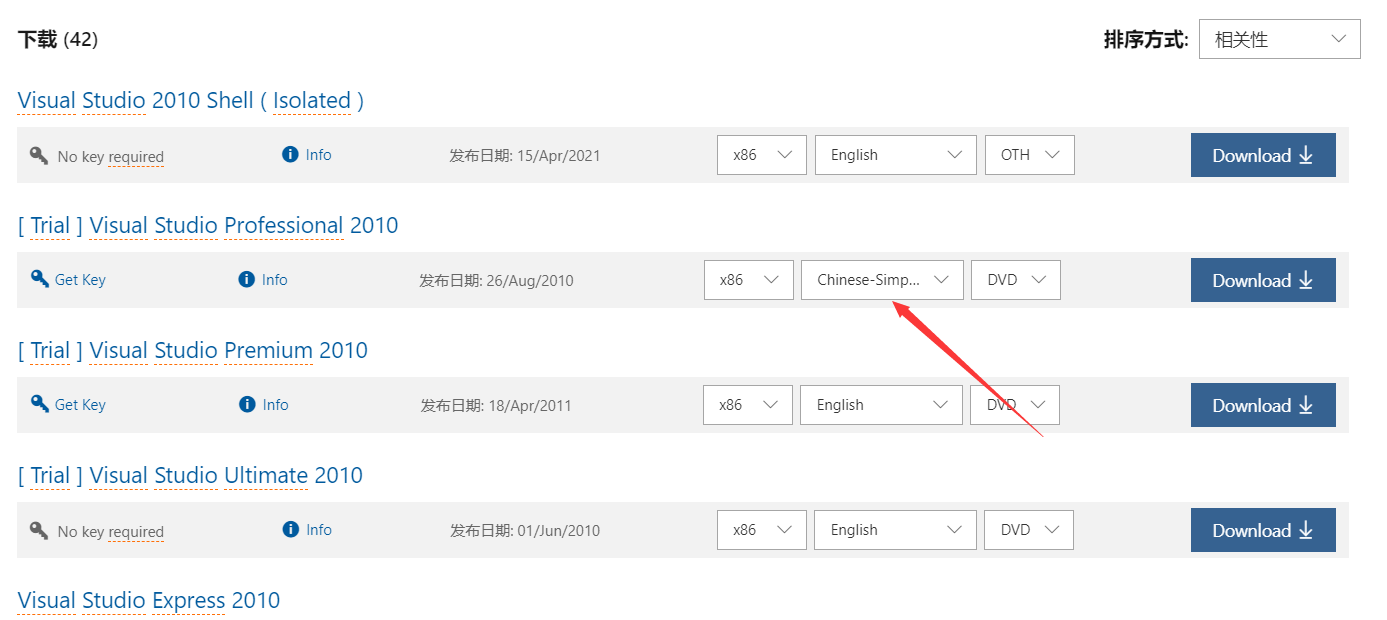Click the info icon in Visual Studio Professional row

[x=247, y=280]
